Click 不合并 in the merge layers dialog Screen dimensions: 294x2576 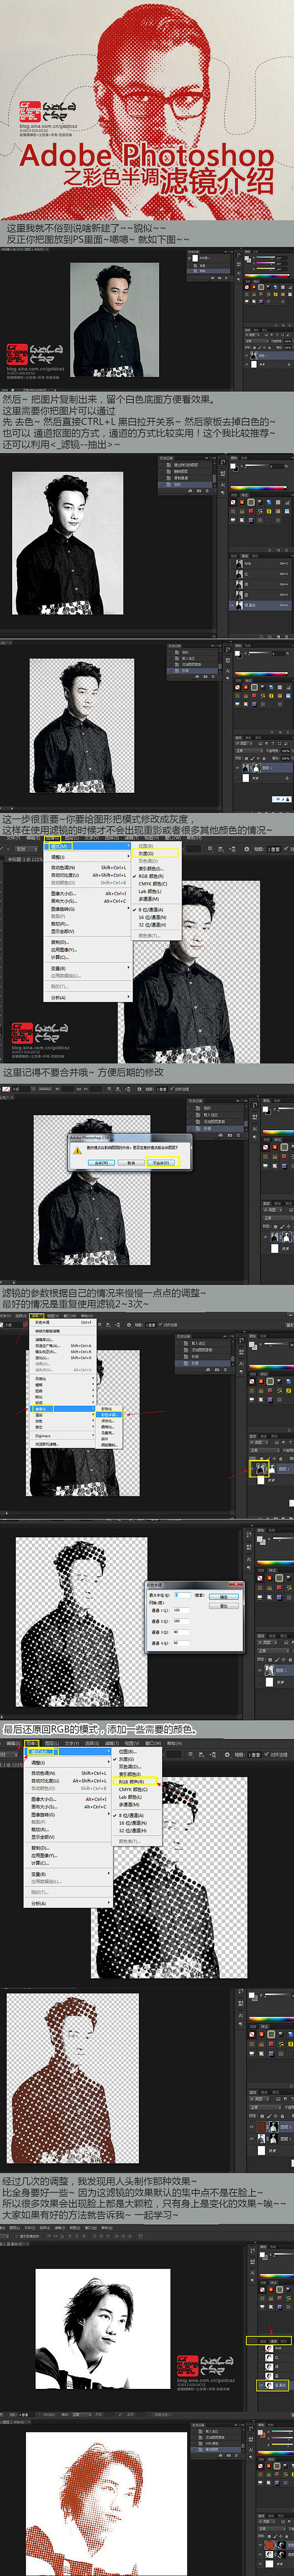(161, 1163)
